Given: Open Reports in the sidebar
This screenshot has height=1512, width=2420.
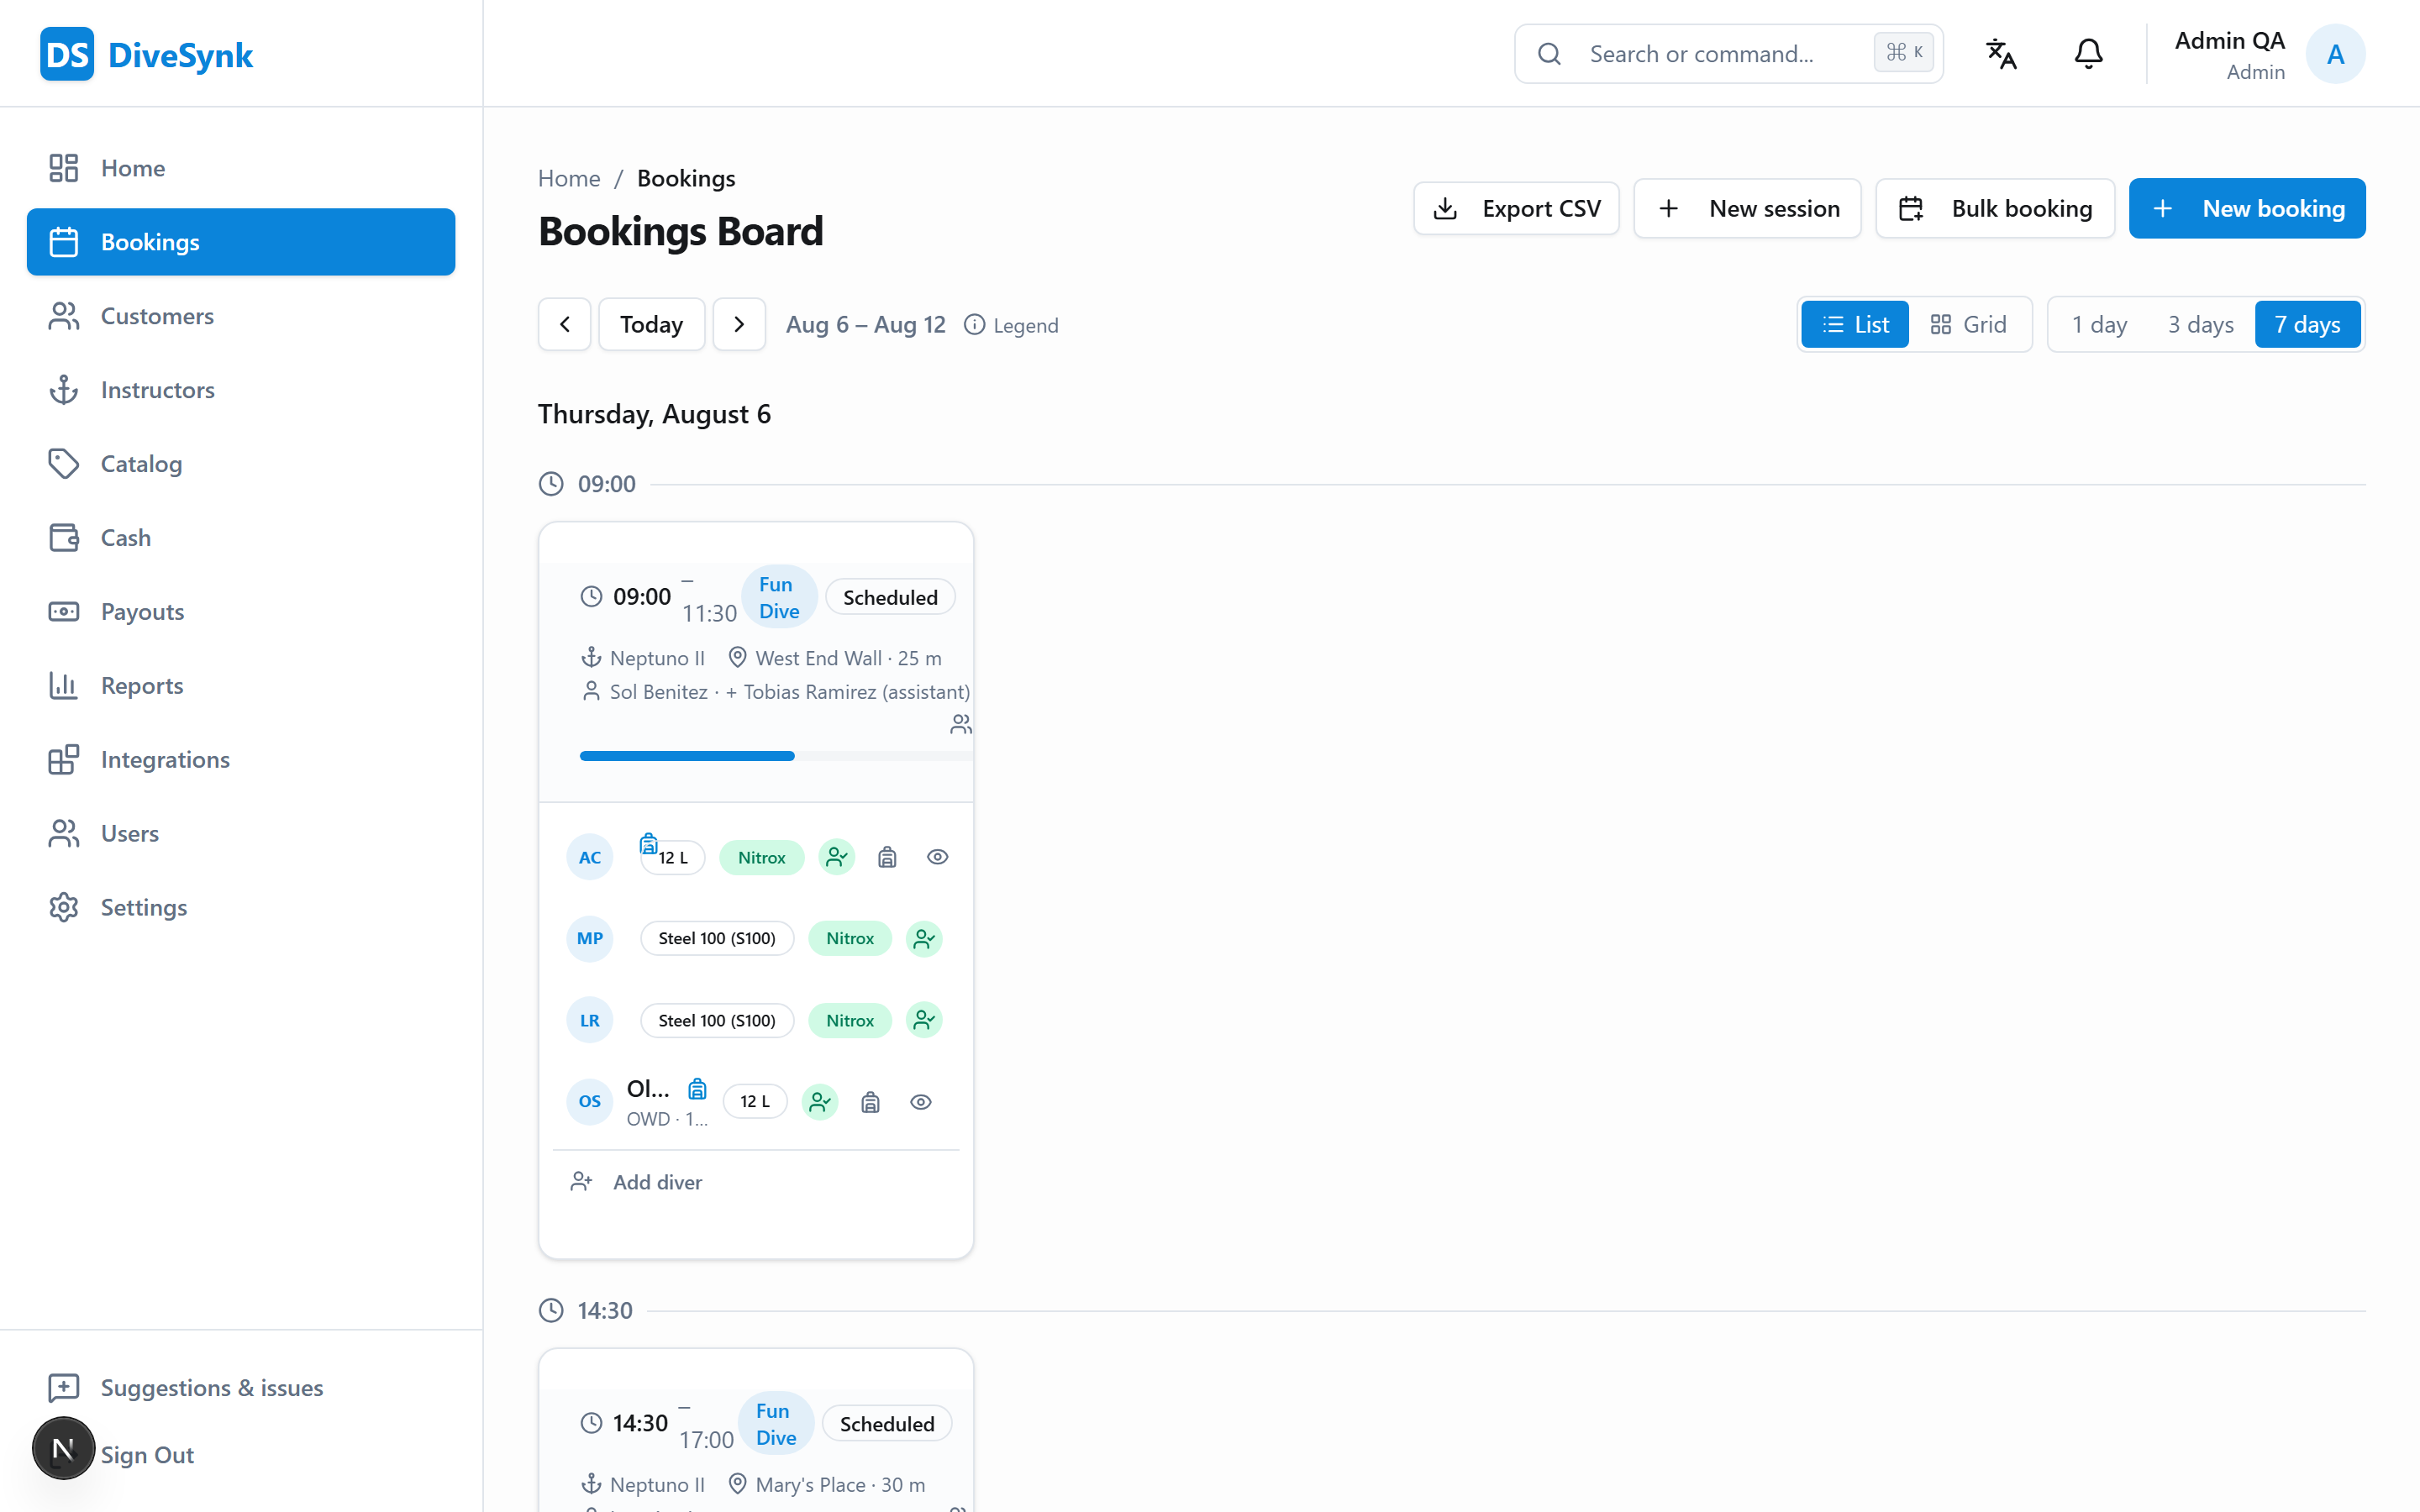Looking at the screenshot, I should point(241,686).
